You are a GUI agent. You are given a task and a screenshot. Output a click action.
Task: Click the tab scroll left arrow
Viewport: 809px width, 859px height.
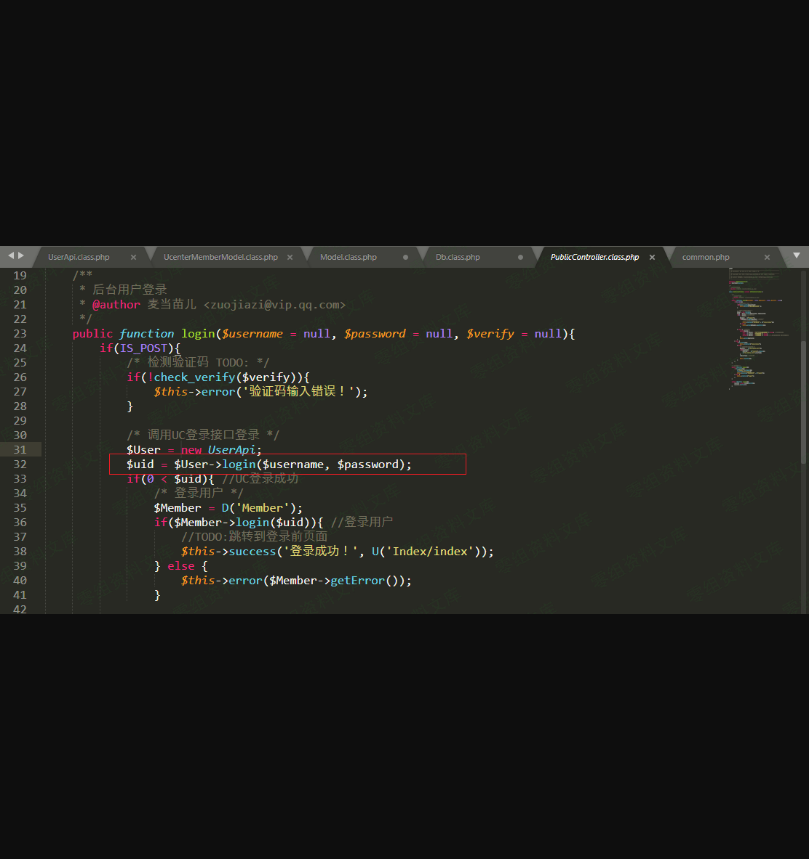point(10,256)
